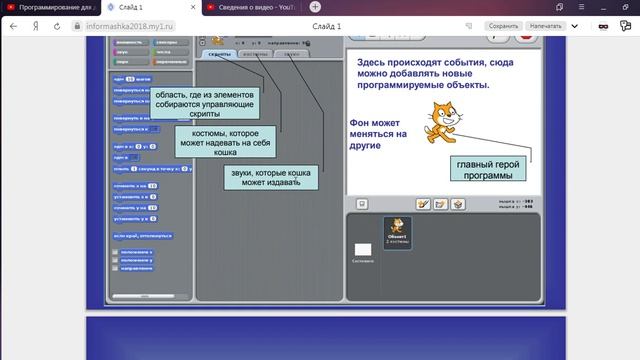Click the small icon left of Сохранить
The image size is (640, 360).
[469, 26]
